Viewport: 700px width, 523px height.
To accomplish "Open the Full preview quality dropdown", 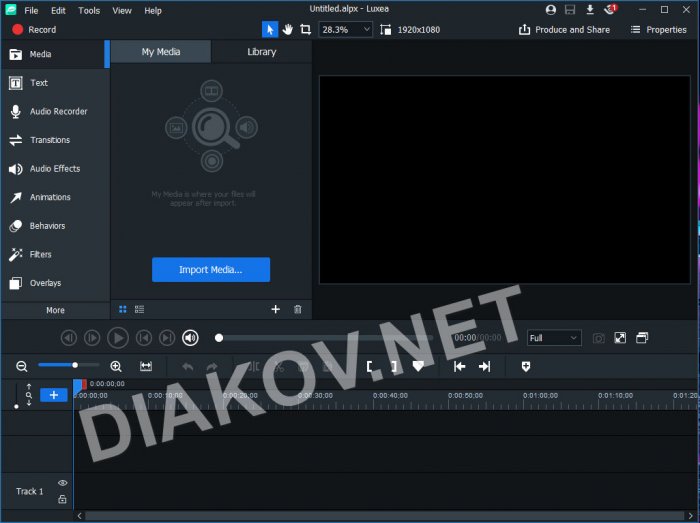I will [553, 338].
